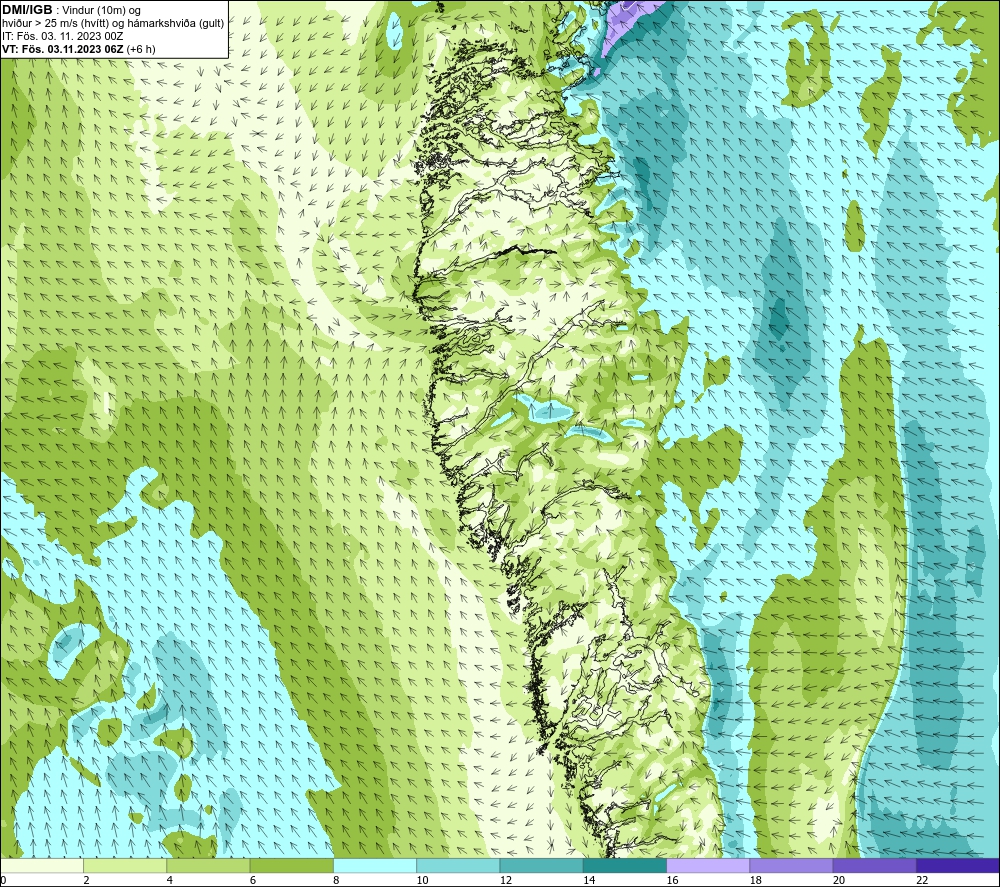Select the "hviður > 25 m/s (hvítt)" text line
Image resolution: width=1000 pixels, height=887 pixels.
click(113, 23)
